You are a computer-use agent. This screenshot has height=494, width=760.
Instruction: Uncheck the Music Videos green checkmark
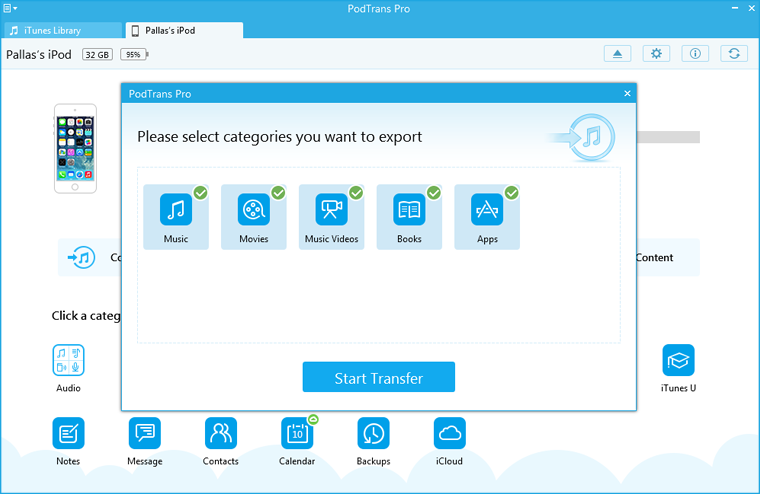[x=356, y=192]
